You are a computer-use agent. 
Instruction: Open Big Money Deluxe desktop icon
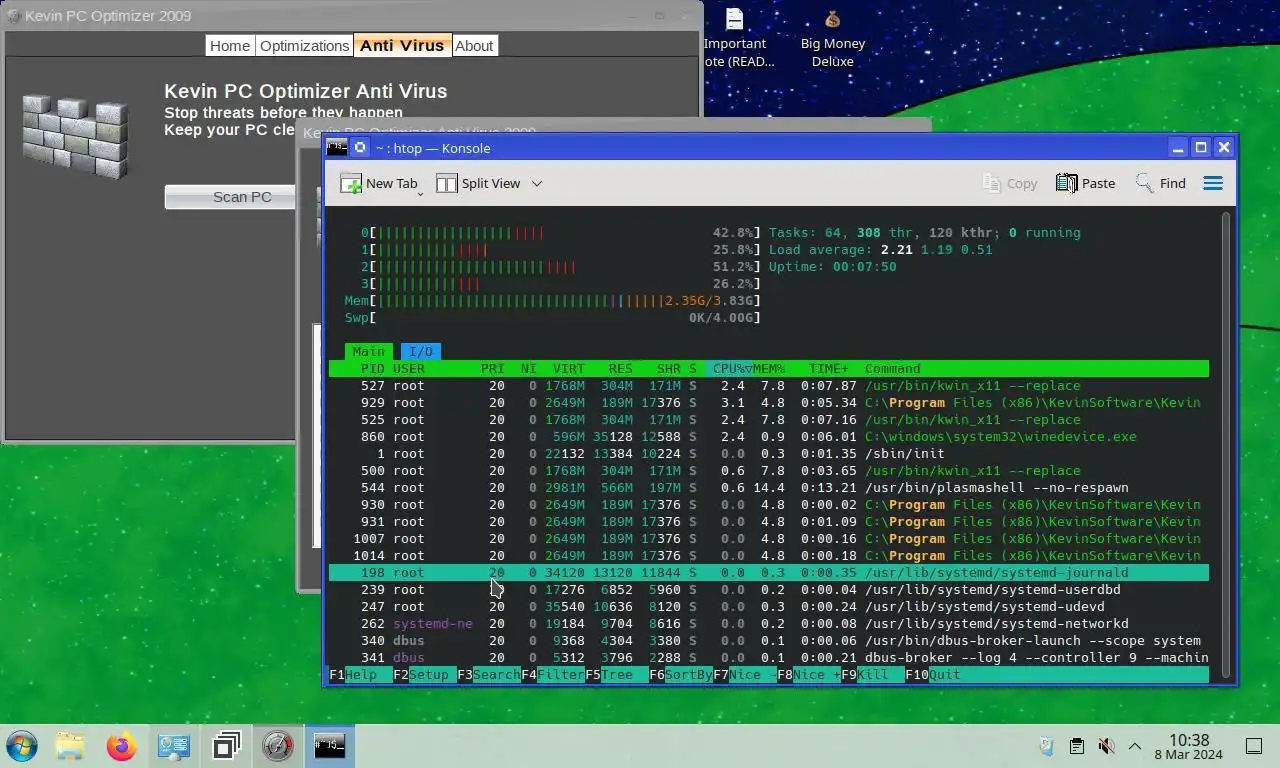(x=833, y=38)
